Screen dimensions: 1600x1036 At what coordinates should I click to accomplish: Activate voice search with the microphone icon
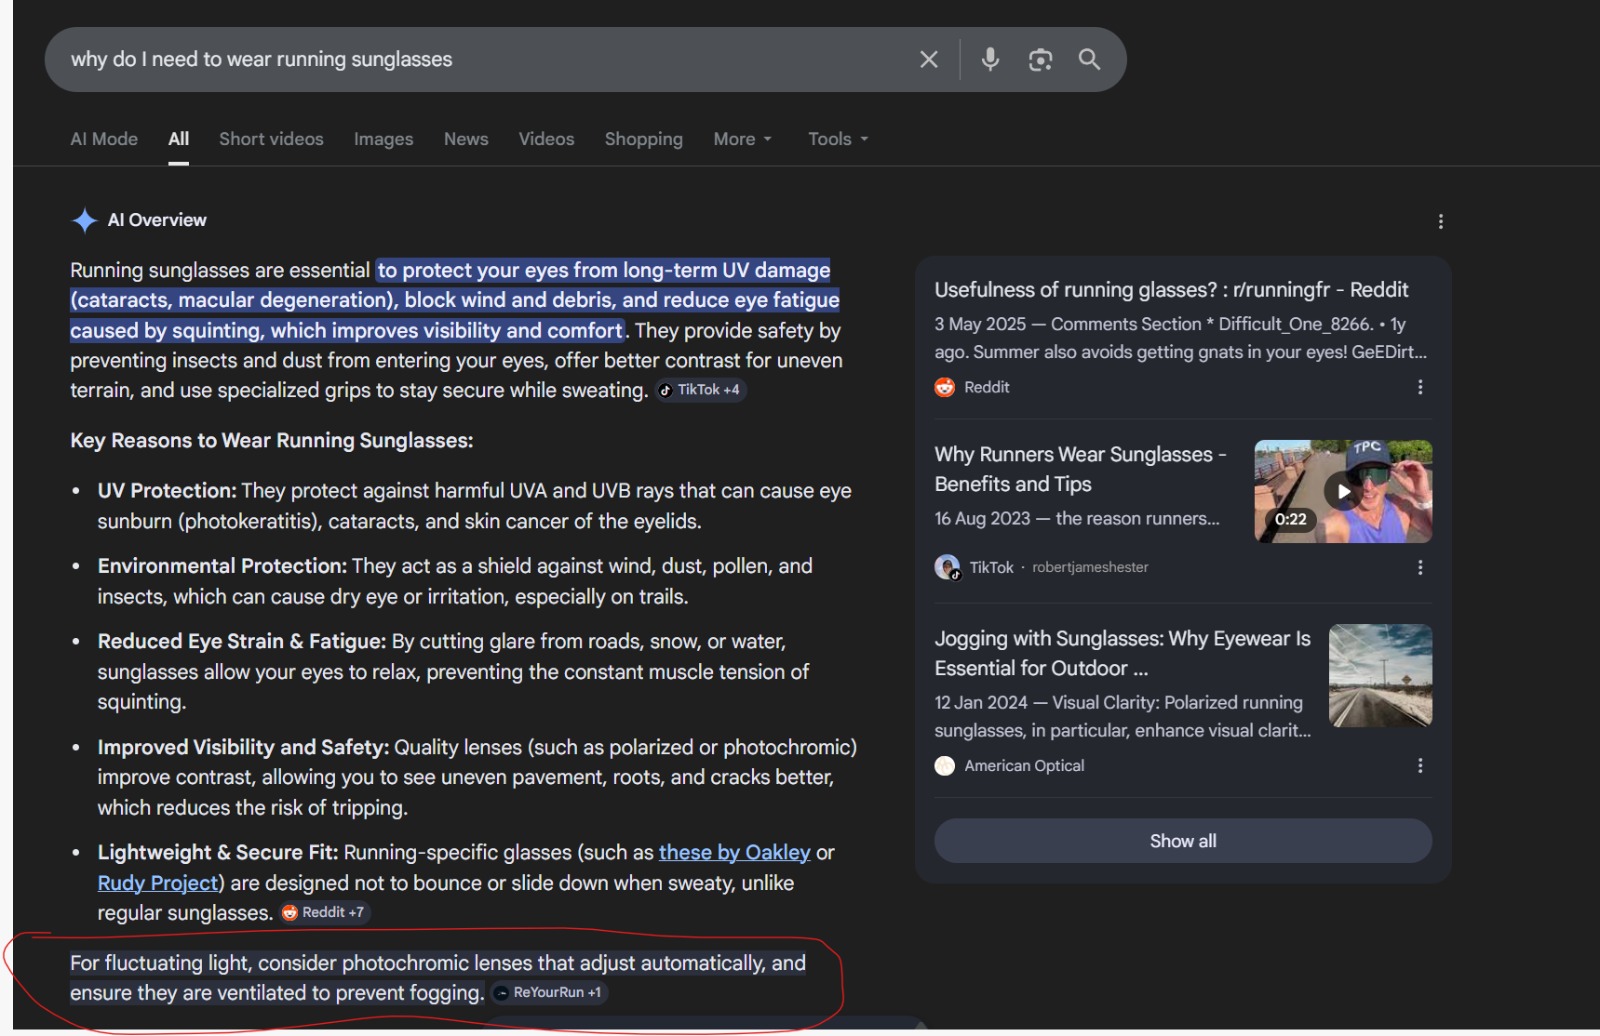click(991, 59)
